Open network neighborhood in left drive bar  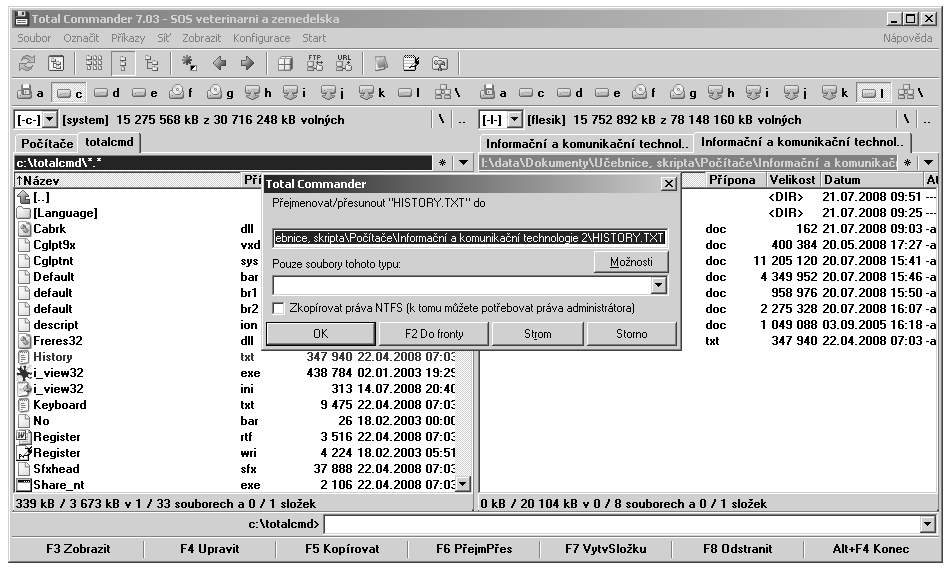click(448, 93)
